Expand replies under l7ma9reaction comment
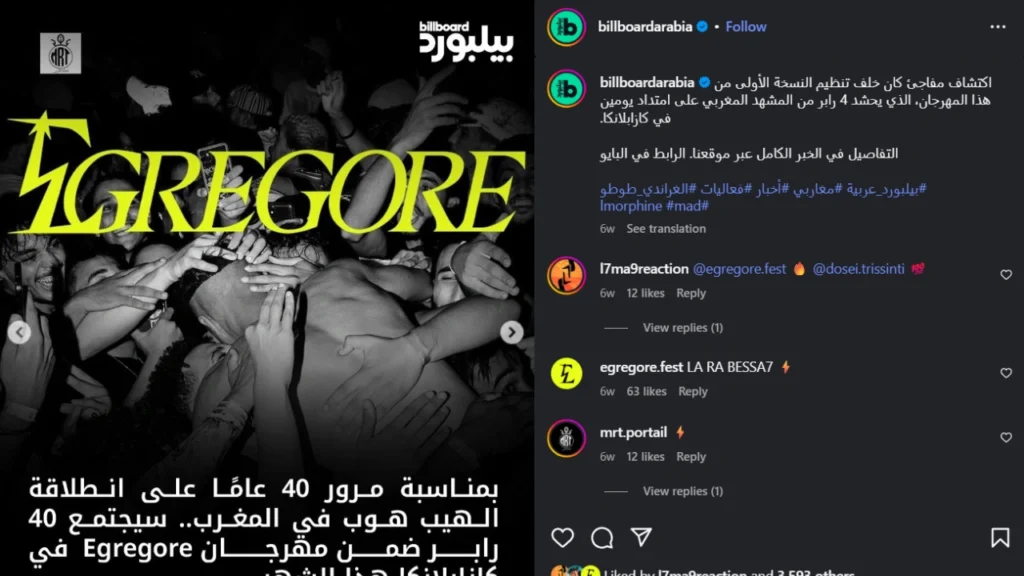The image size is (1024, 576). point(682,327)
